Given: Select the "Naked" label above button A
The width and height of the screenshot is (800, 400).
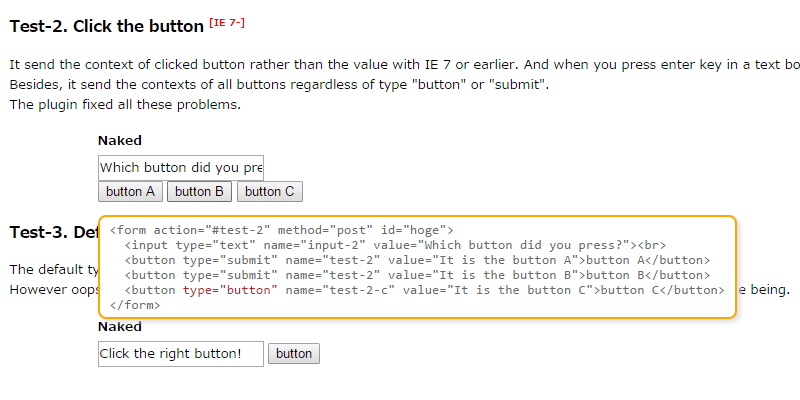Looking at the screenshot, I should [120, 140].
